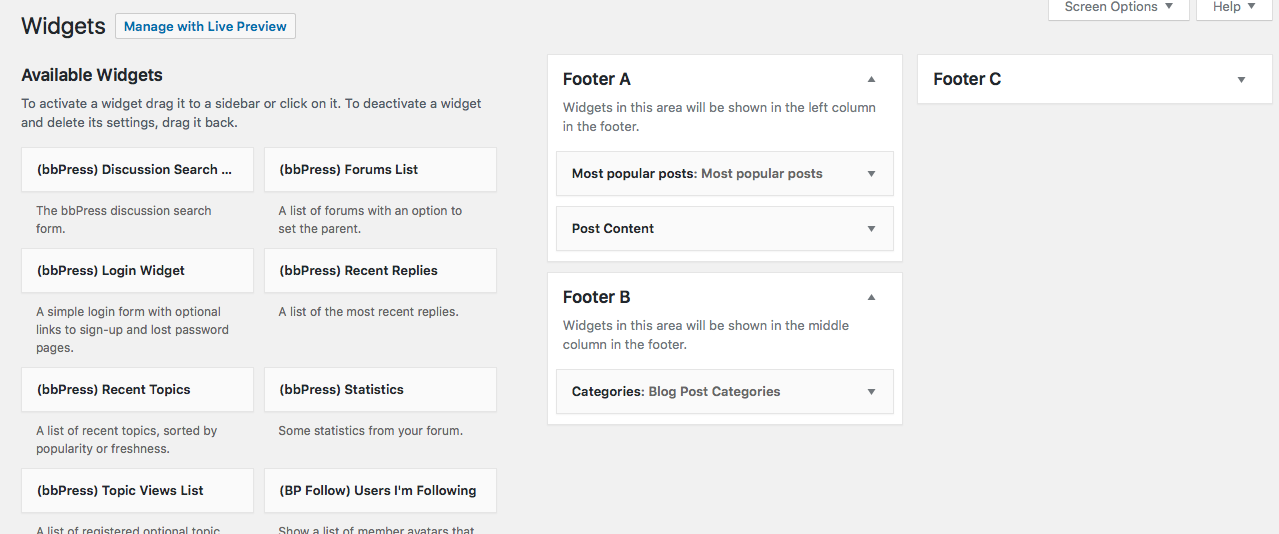The height and width of the screenshot is (534, 1279).
Task: Expand Categories widget settings arrow
Action: 871,392
